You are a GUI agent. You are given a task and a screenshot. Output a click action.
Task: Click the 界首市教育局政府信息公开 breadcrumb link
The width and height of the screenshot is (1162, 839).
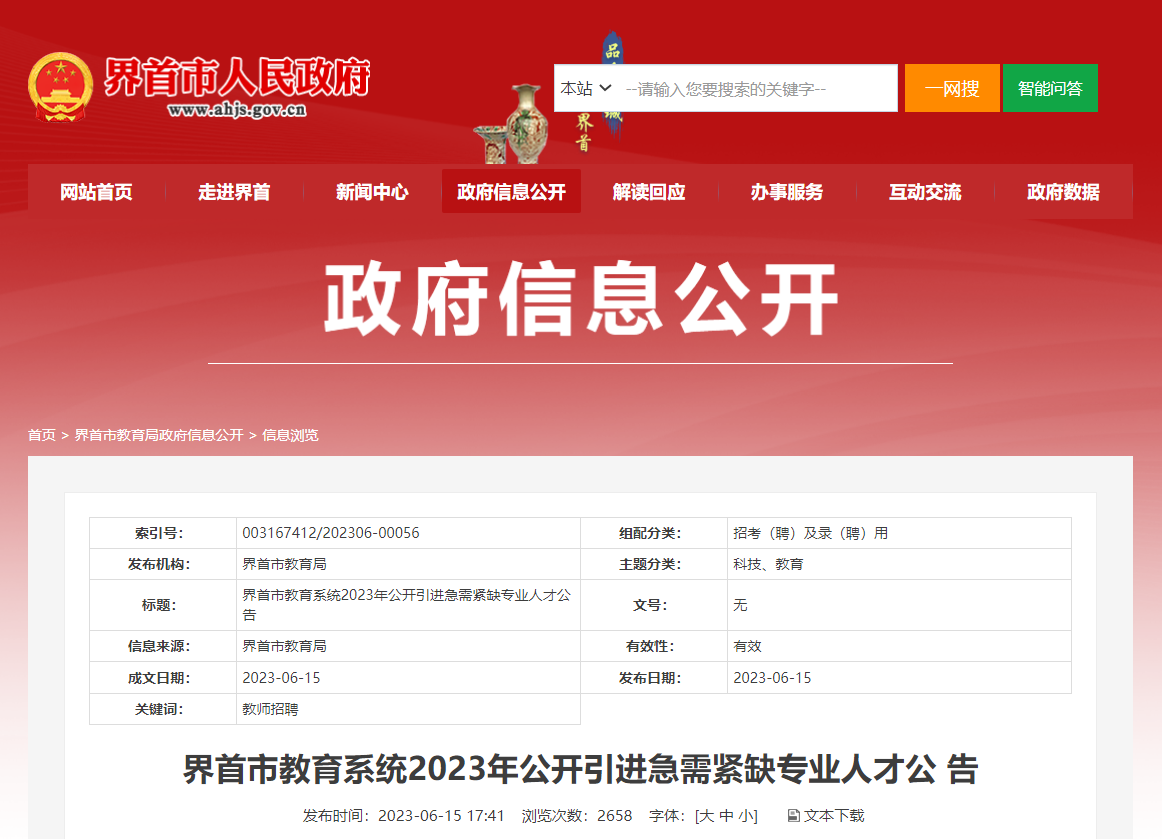click(159, 435)
